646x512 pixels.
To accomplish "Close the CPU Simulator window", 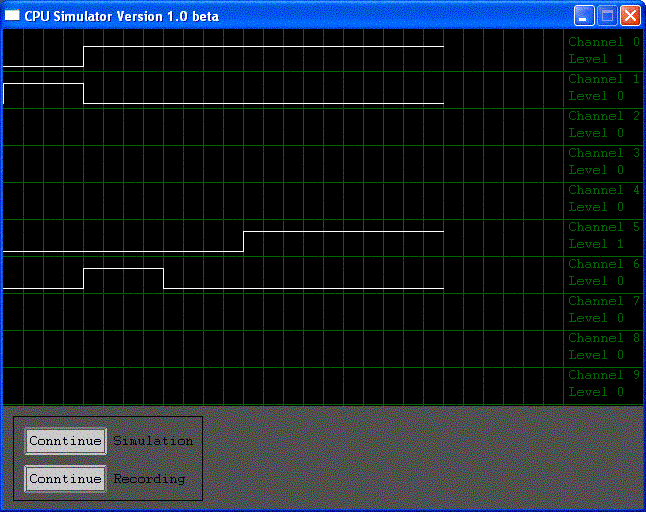I will (x=630, y=16).
